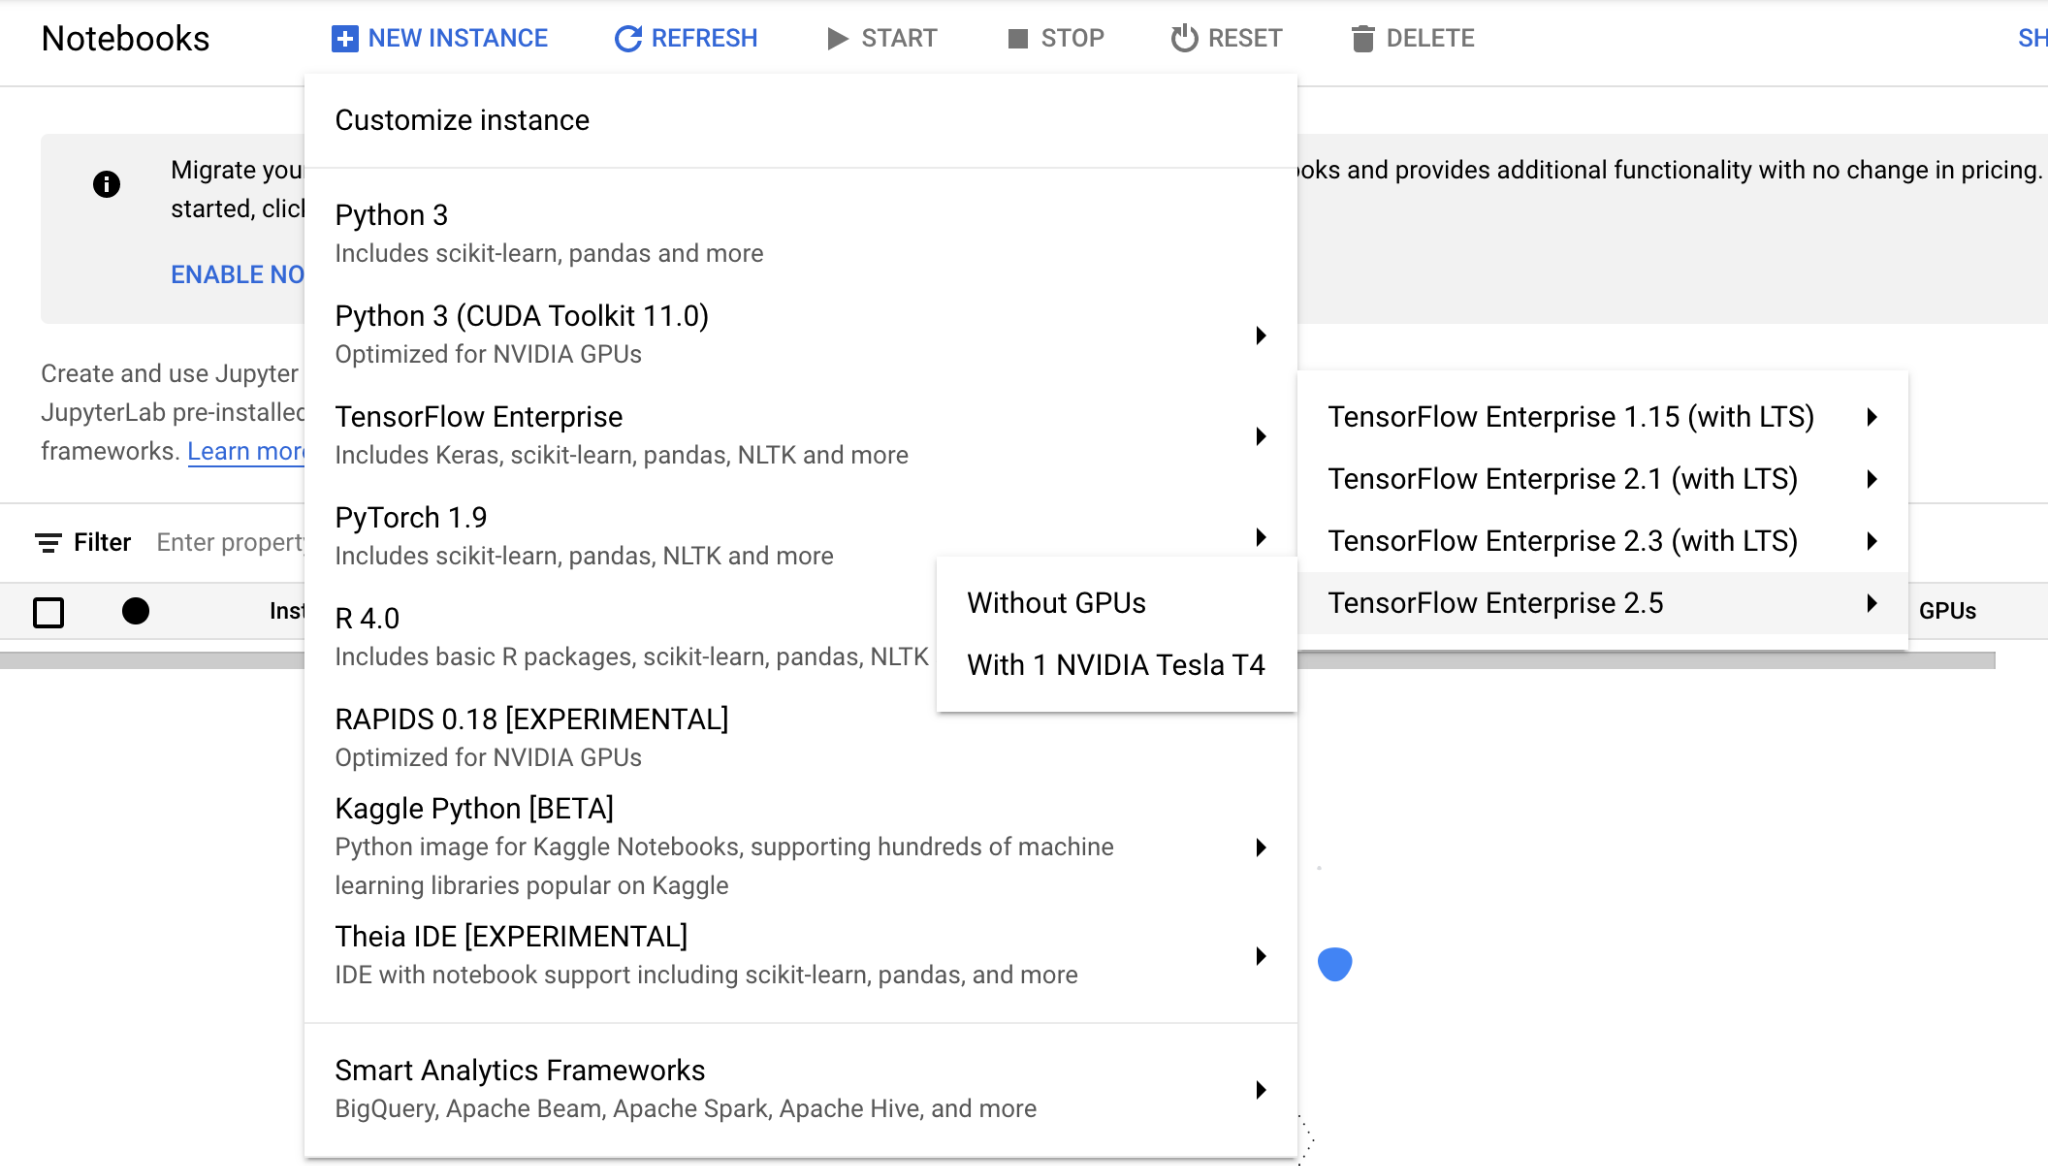Expand TensorFlow Enterprise 2.5 arrow
Viewport: 2048px width, 1166px height.
click(1872, 603)
